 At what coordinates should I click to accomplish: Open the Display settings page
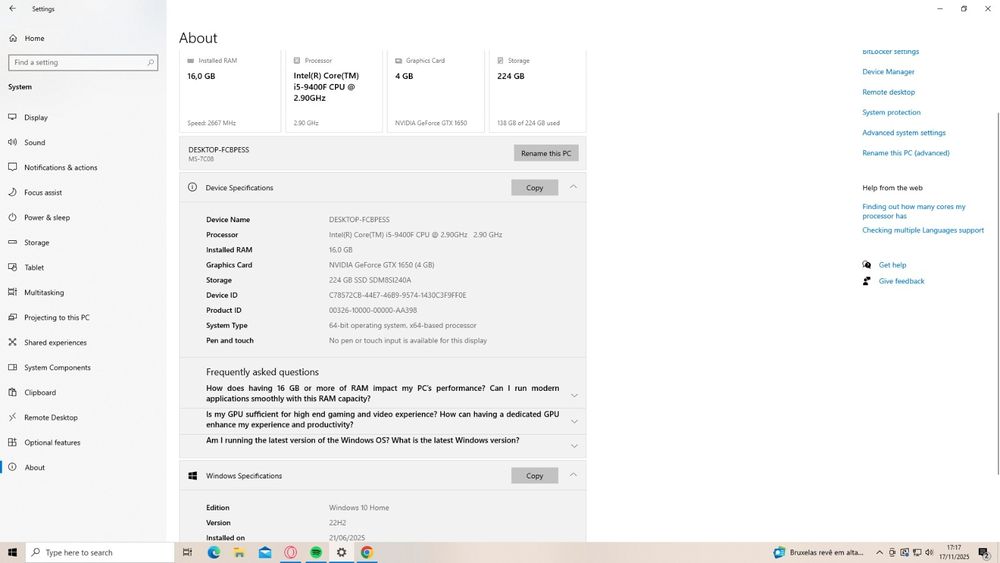(x=36, y=117)
